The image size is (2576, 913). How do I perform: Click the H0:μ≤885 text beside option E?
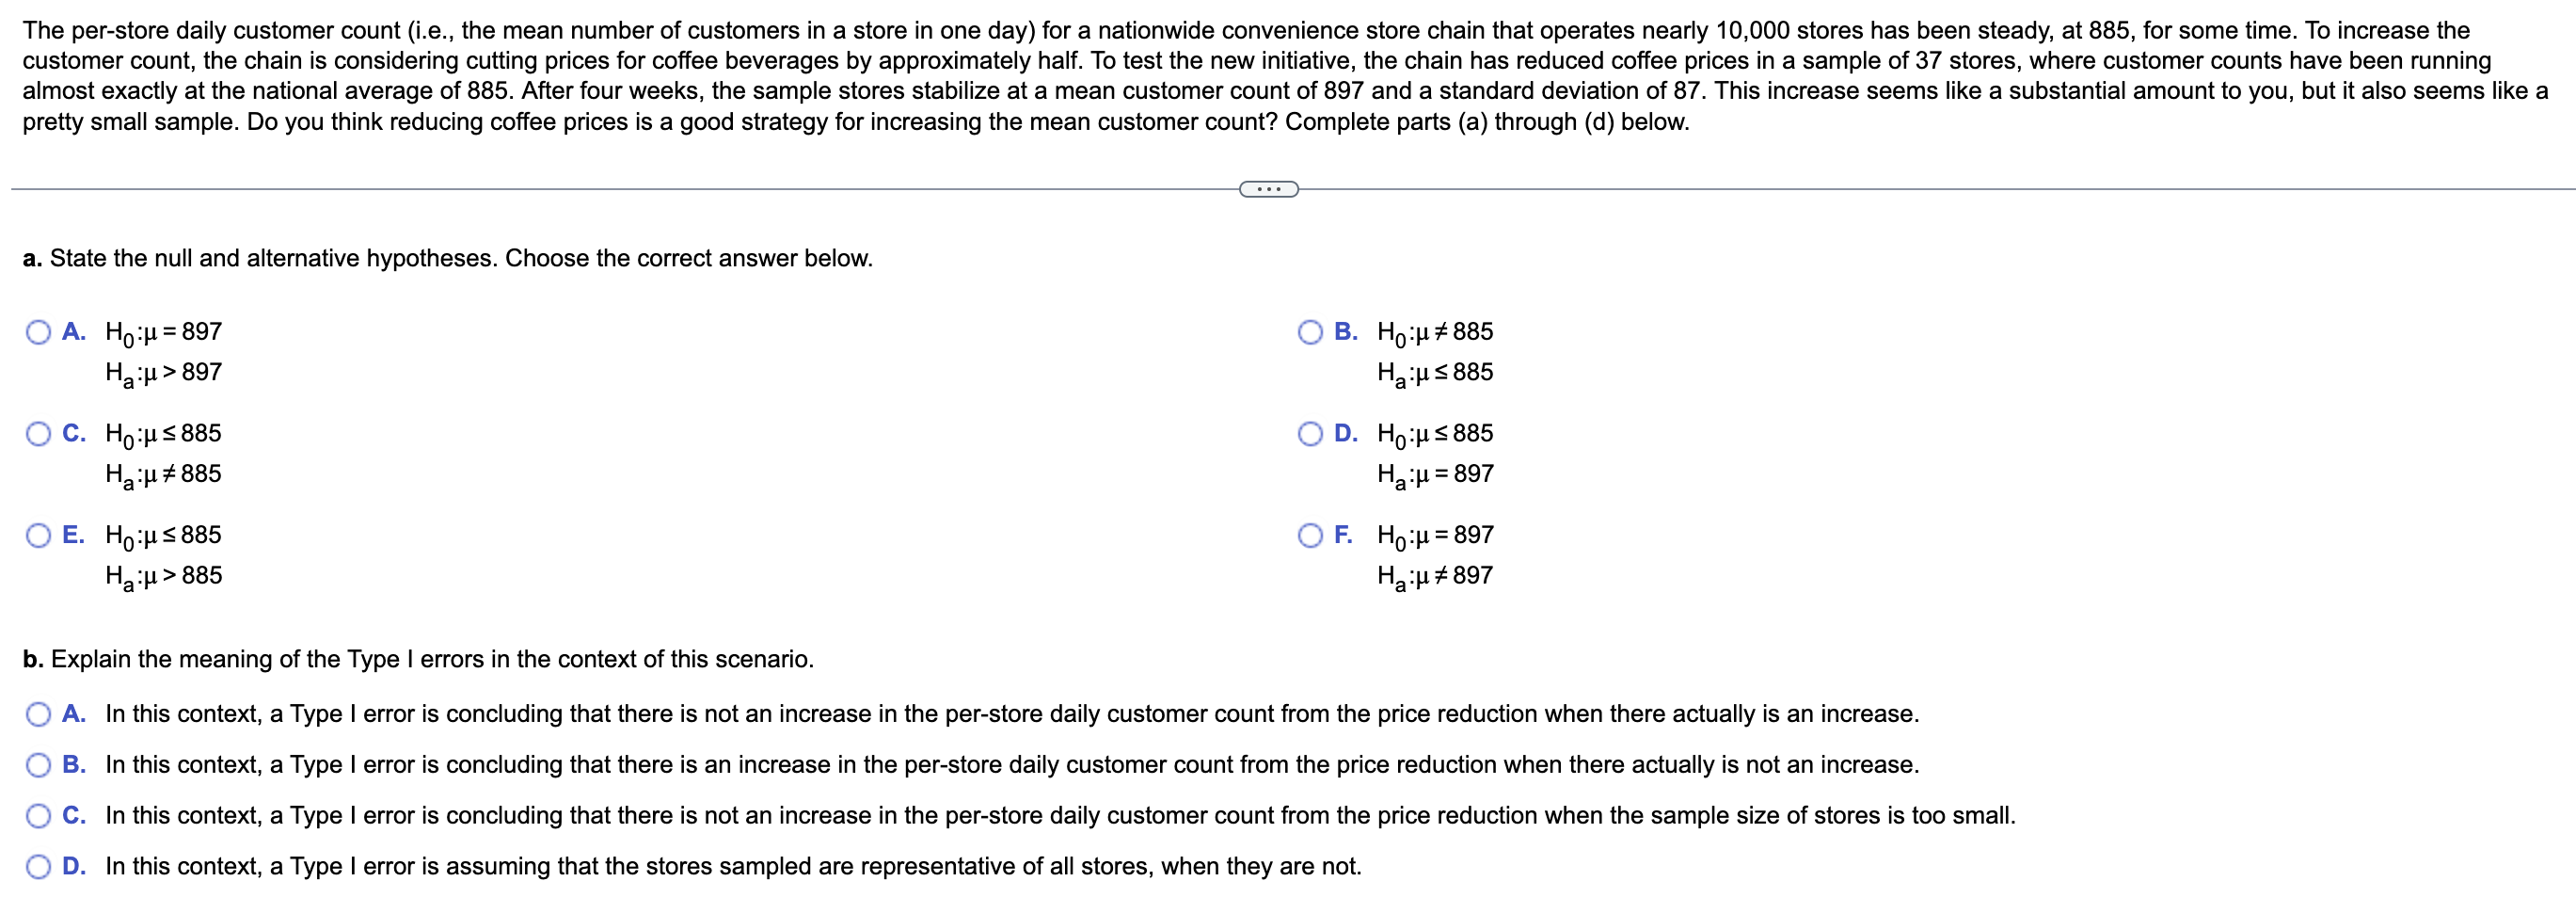[x=163, y=535]
